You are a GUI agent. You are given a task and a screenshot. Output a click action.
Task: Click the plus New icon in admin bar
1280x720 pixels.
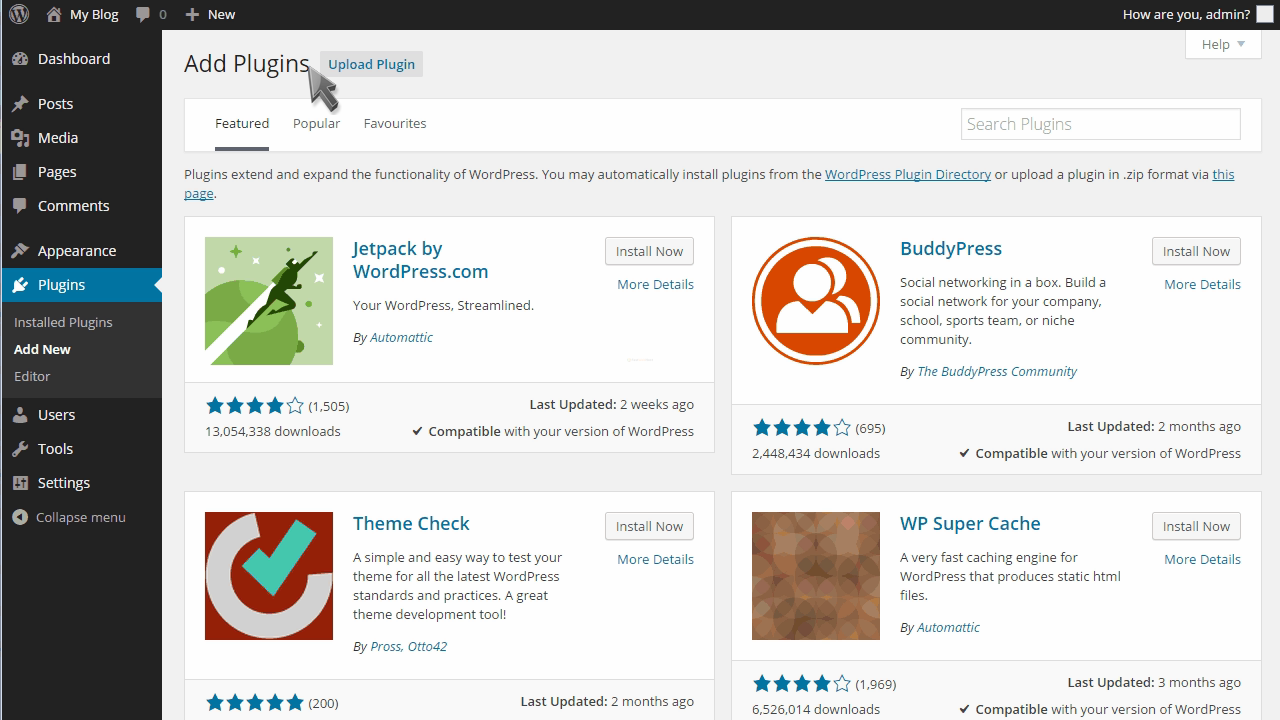(x=193, y=14)
